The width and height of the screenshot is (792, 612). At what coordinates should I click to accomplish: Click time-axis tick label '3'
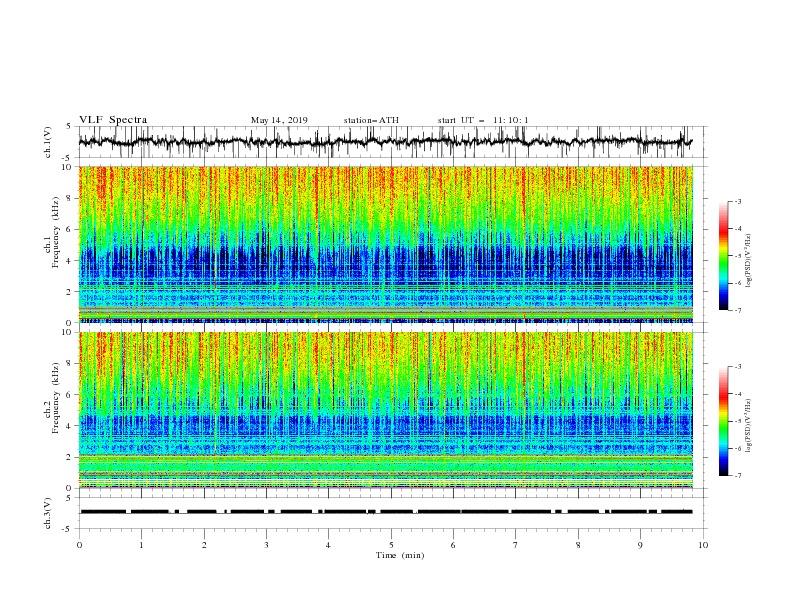click(x=266, y=545)
